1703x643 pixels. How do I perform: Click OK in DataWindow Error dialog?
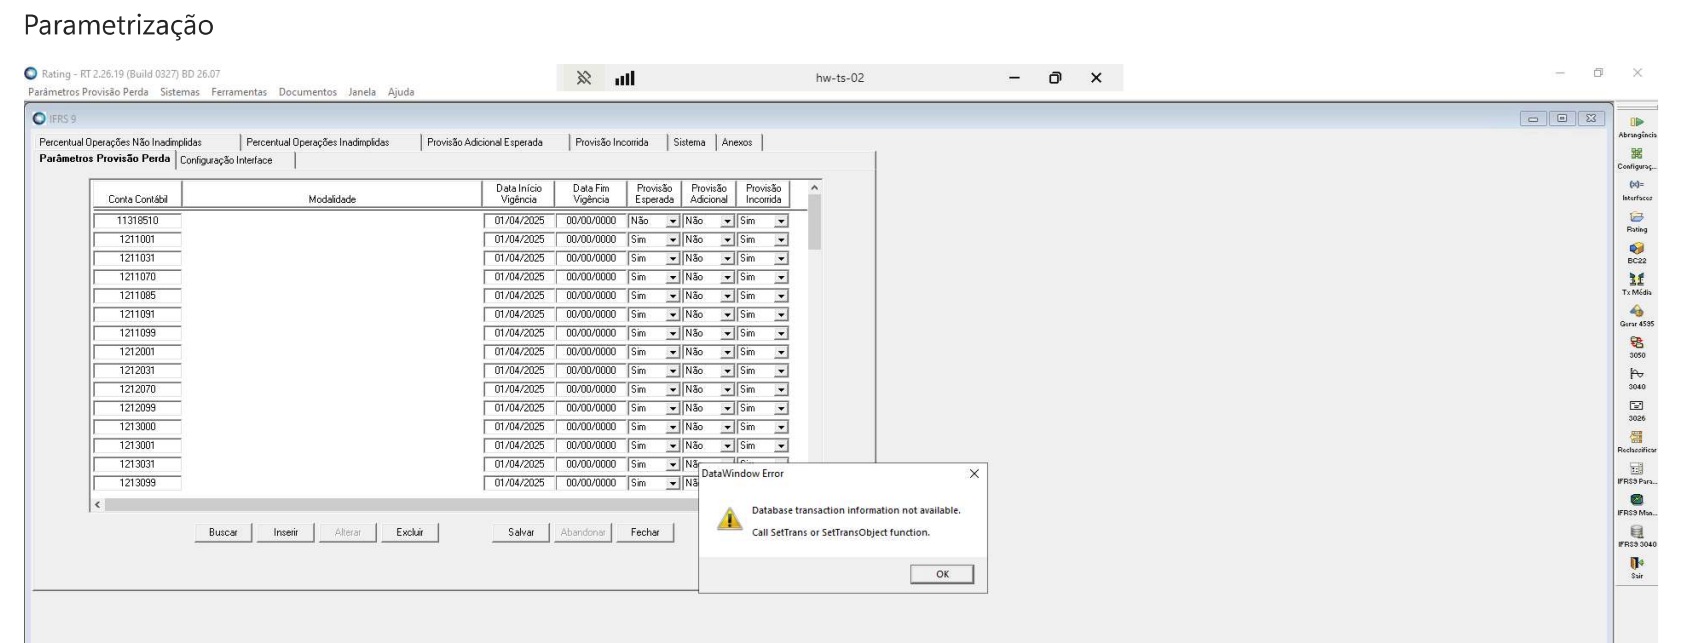942,574
